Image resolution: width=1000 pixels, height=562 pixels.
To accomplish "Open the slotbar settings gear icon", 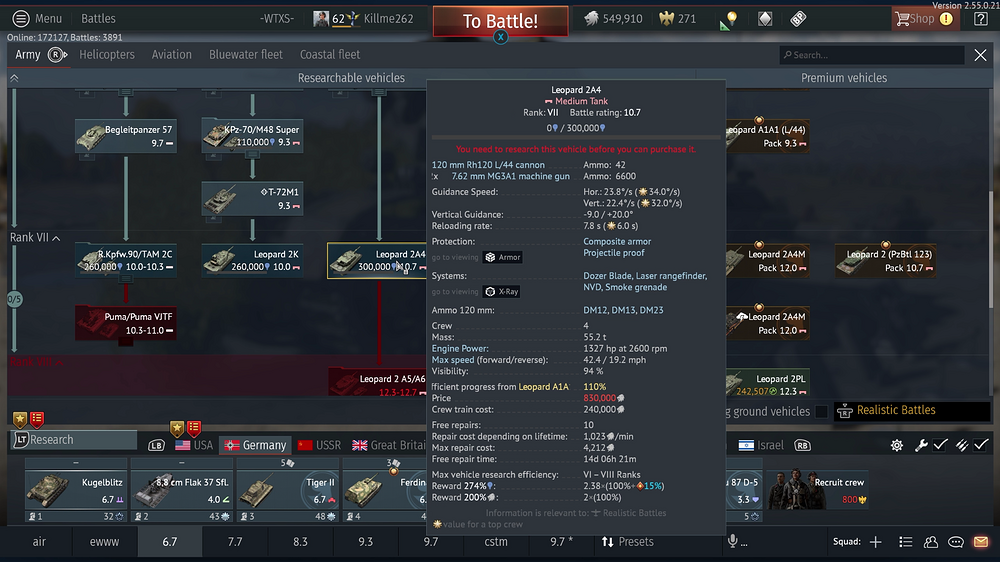I will pos(897,445).
